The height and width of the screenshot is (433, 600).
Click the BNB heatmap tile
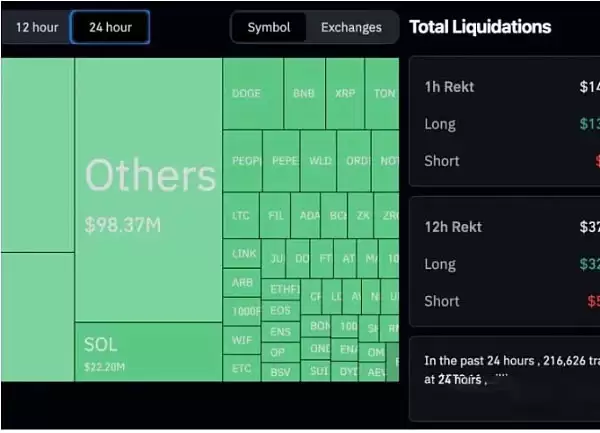tap(304, 93)
